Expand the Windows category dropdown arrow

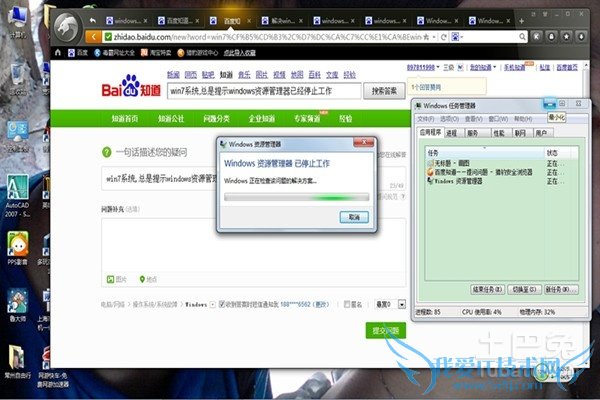pyautogui.click(x=213, y=305)
